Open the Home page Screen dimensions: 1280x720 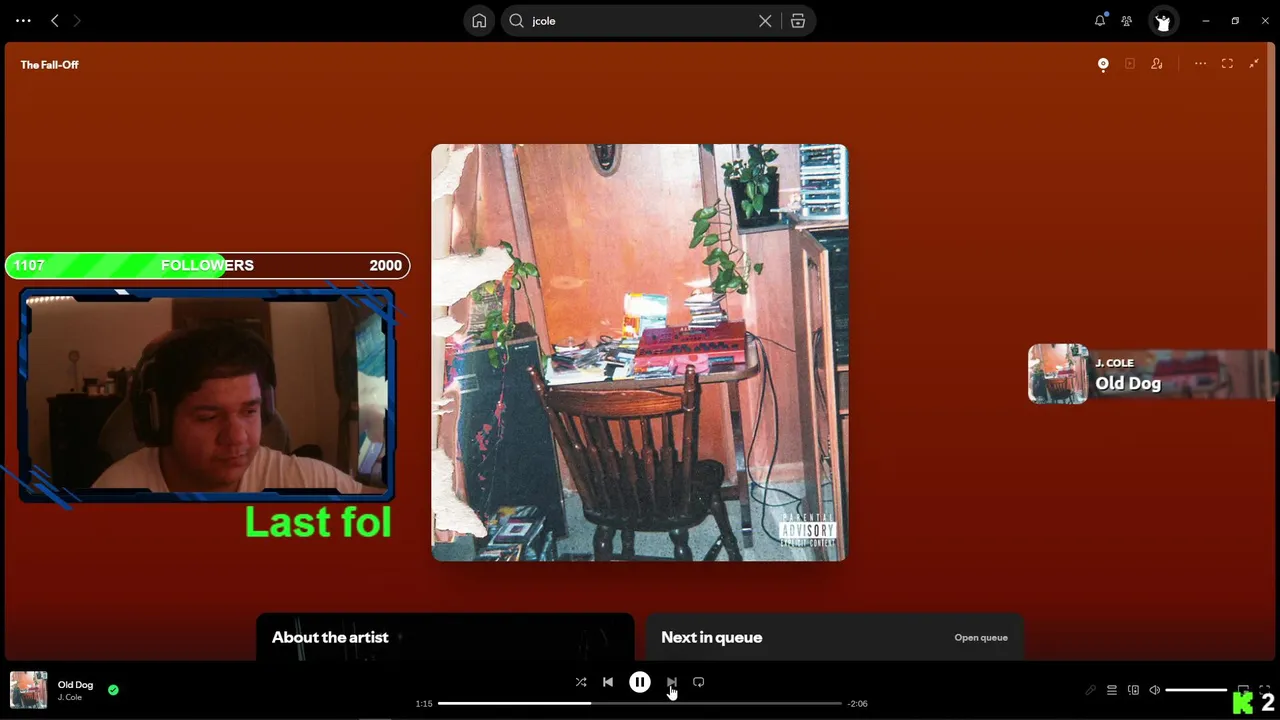479,20
